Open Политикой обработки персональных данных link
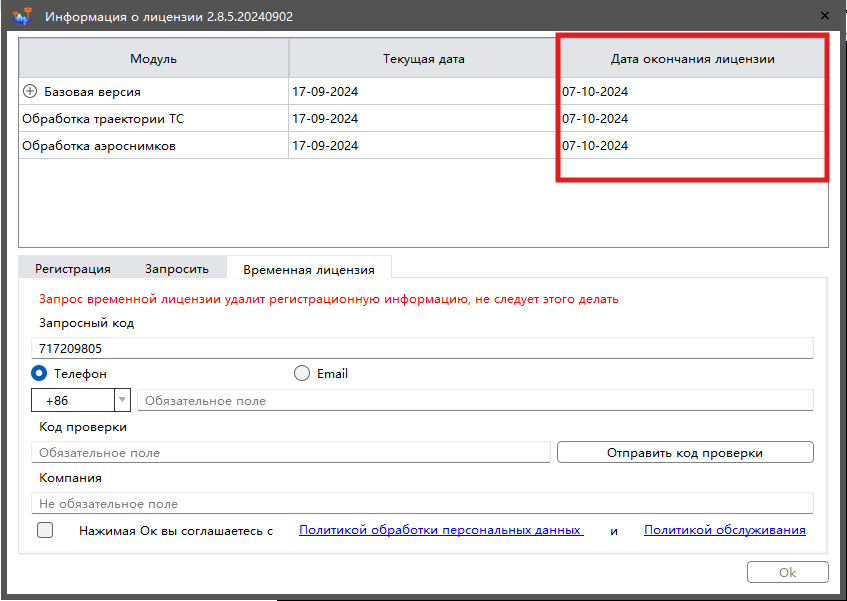Viewport: 847px width, 601px height. pyautogui.click(x=441, y=530)
